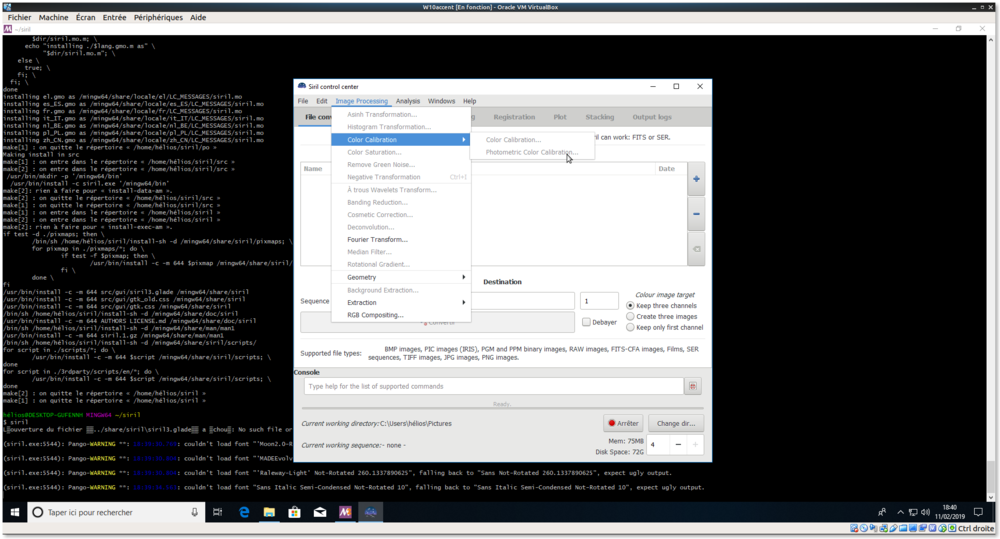Switch to the Plot tab
Image resolution: width=1000 pixels, height=539 pixels.
point(560,117)
